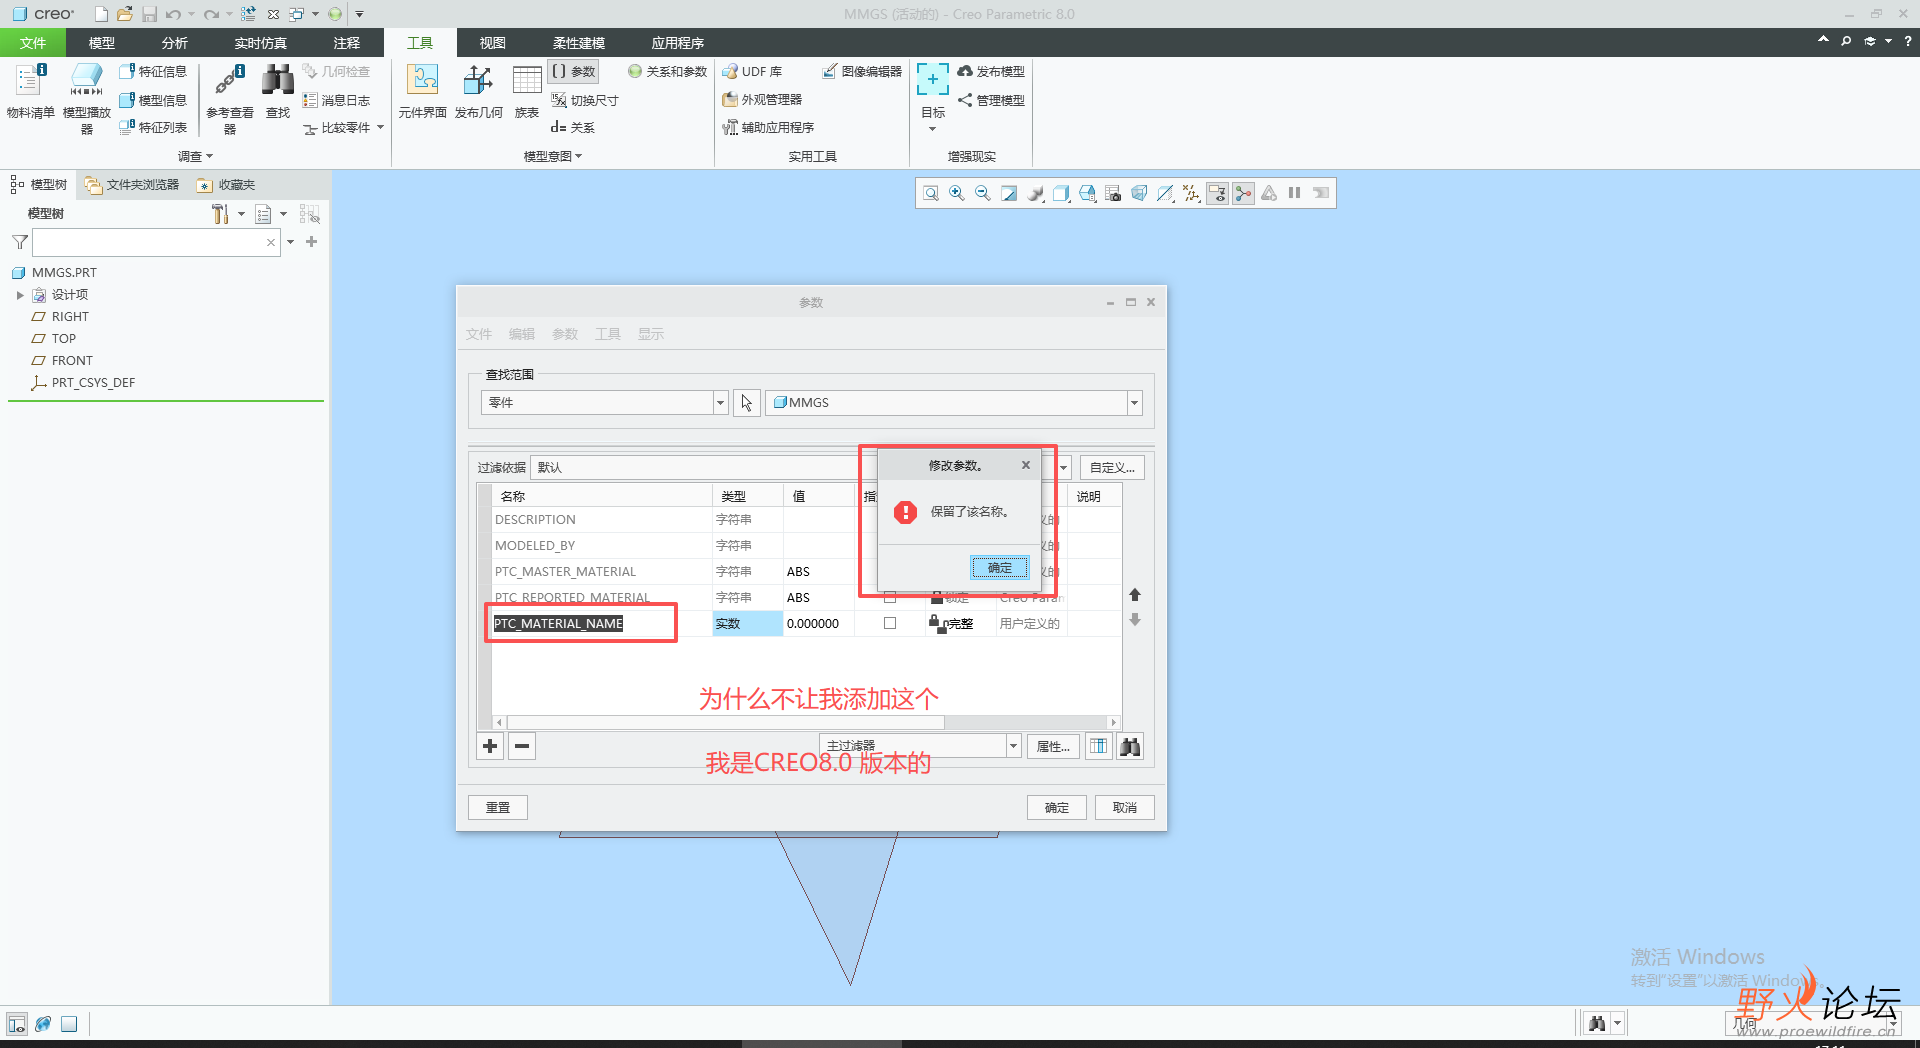
Task: Open the 族表 family table
Action: click(x=527, y=92)
